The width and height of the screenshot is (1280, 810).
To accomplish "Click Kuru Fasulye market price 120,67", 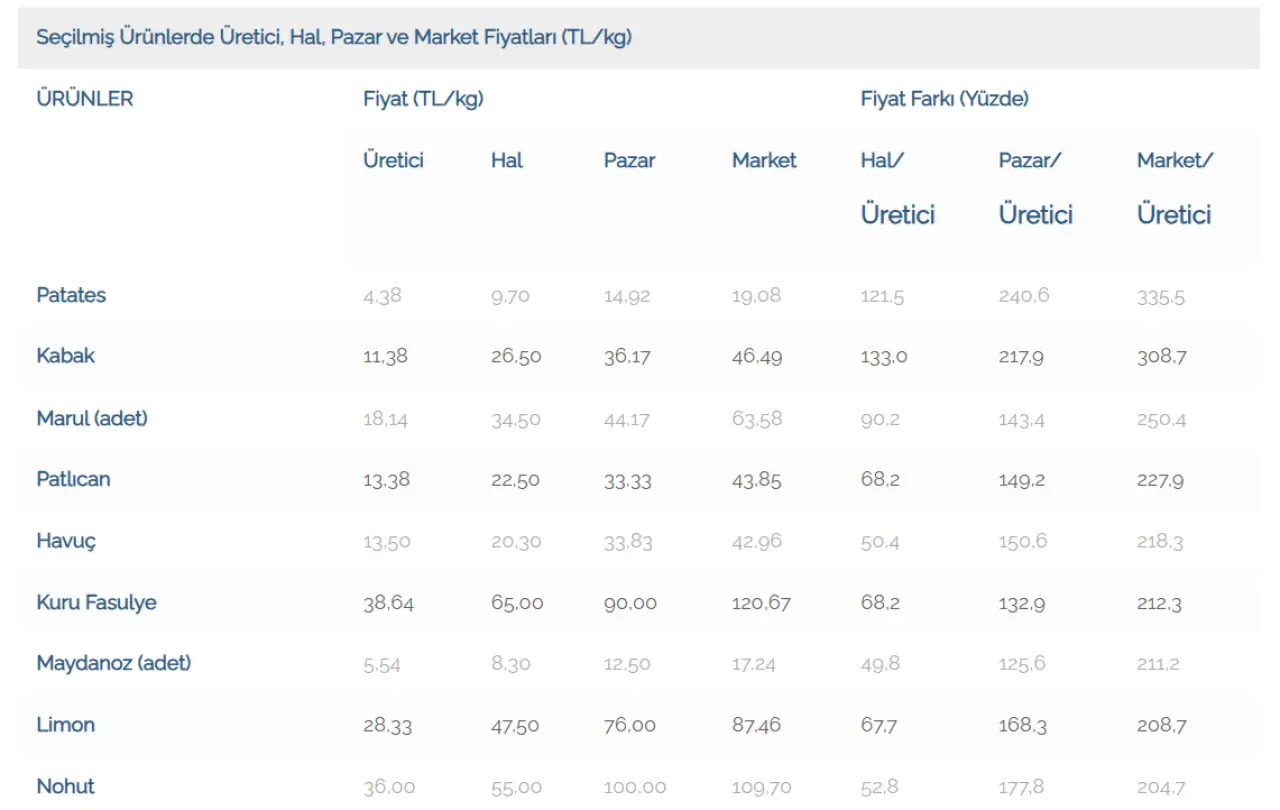I will point(761,603).
